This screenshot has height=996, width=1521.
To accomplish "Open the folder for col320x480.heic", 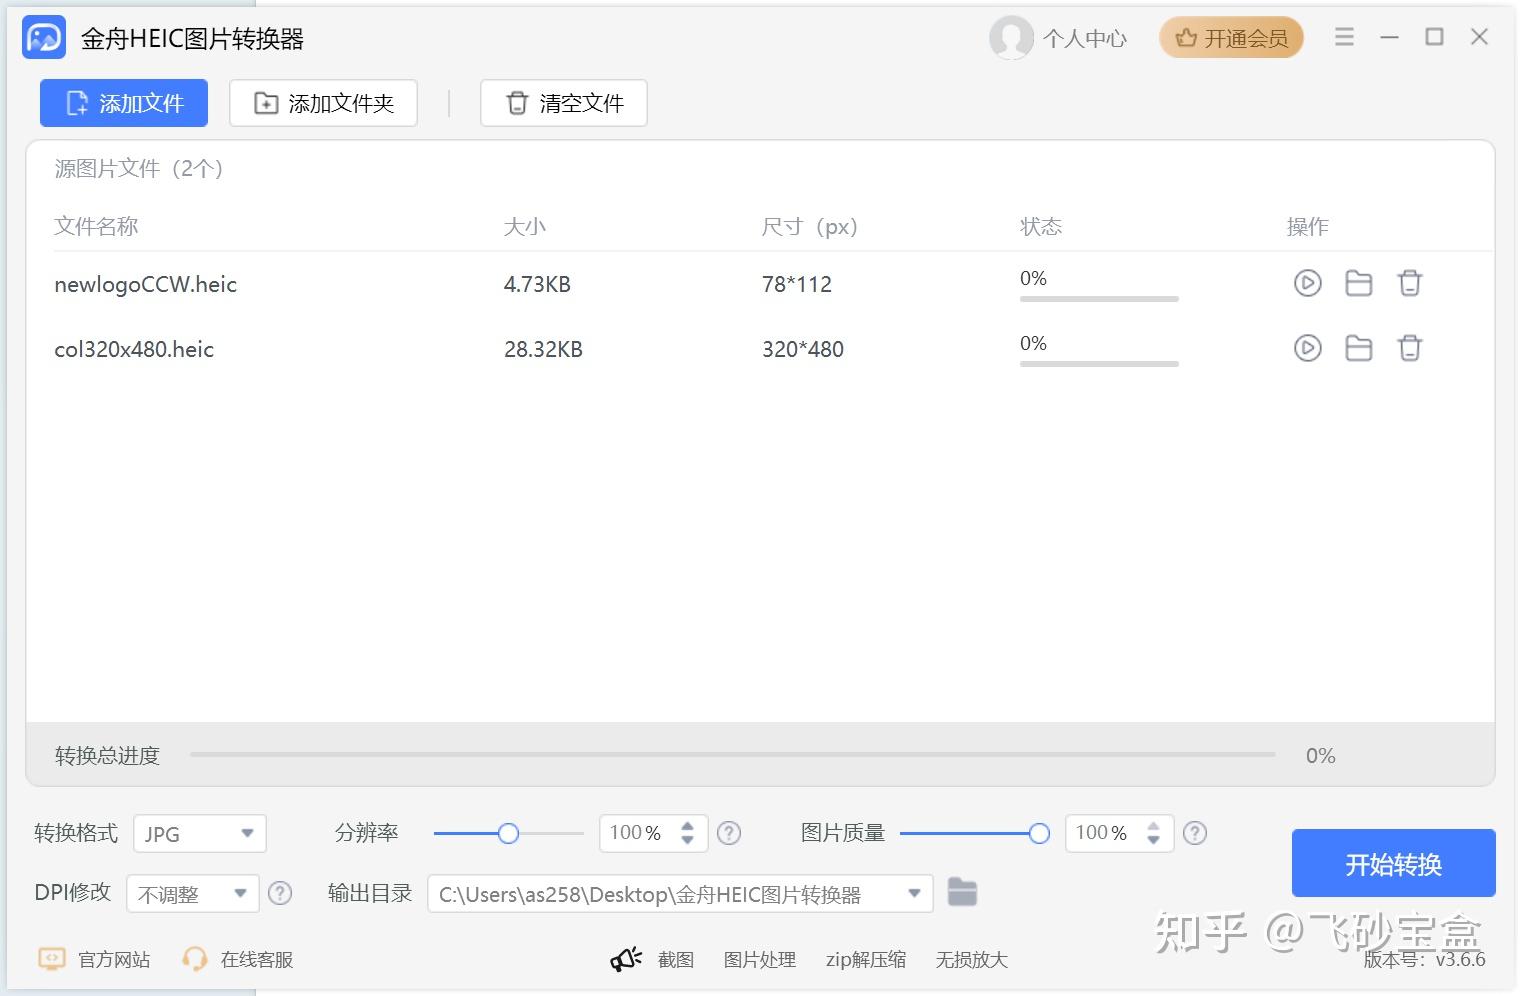I will [1358, 348].
